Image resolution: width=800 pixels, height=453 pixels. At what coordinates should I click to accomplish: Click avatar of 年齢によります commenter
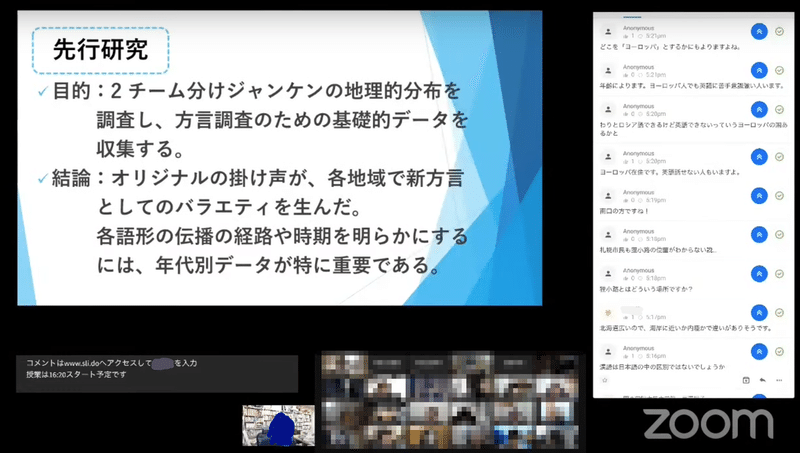[608, 70]
